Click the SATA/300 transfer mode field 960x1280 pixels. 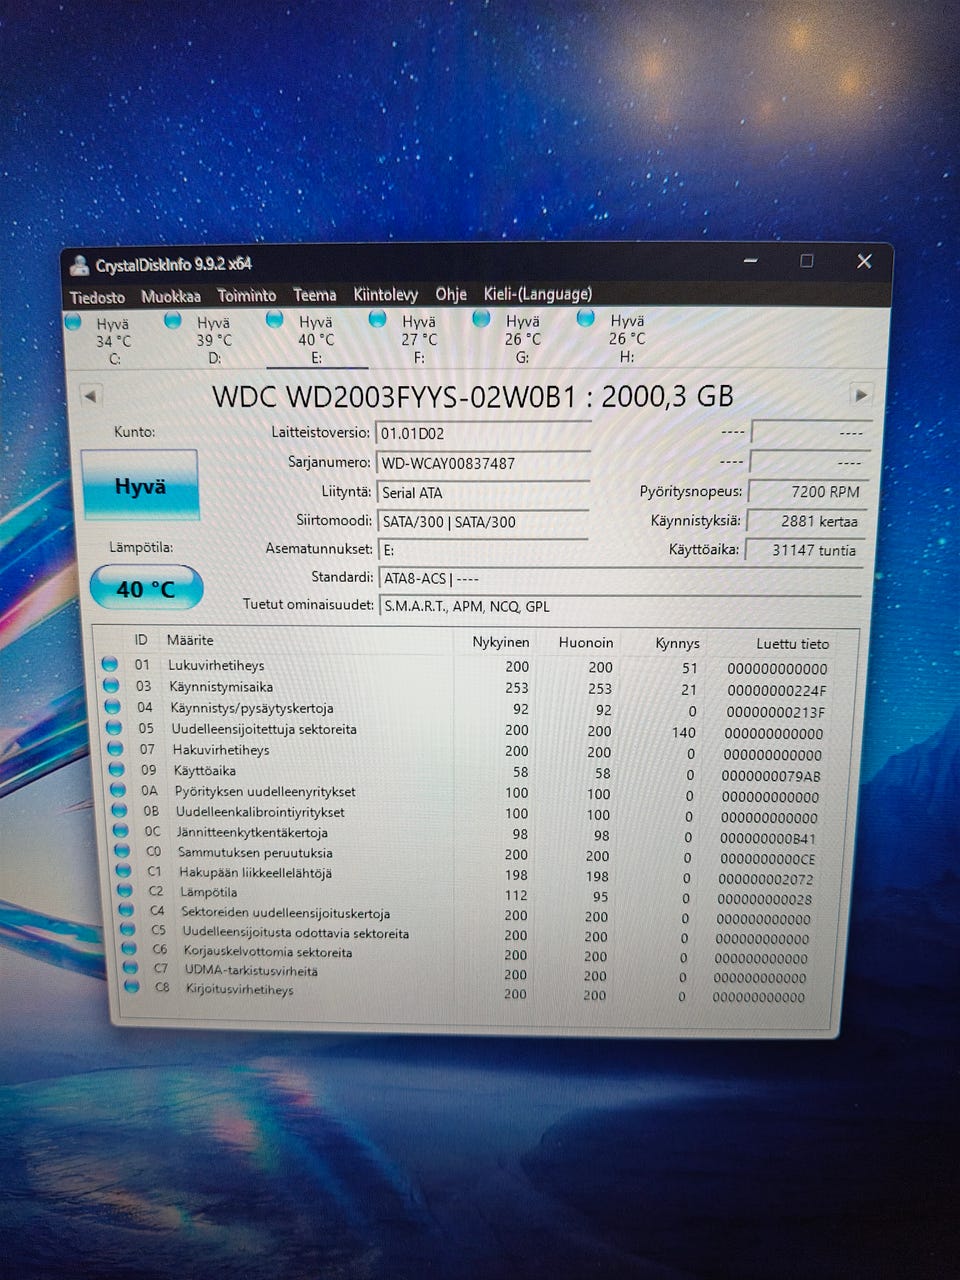coord(484,521)
